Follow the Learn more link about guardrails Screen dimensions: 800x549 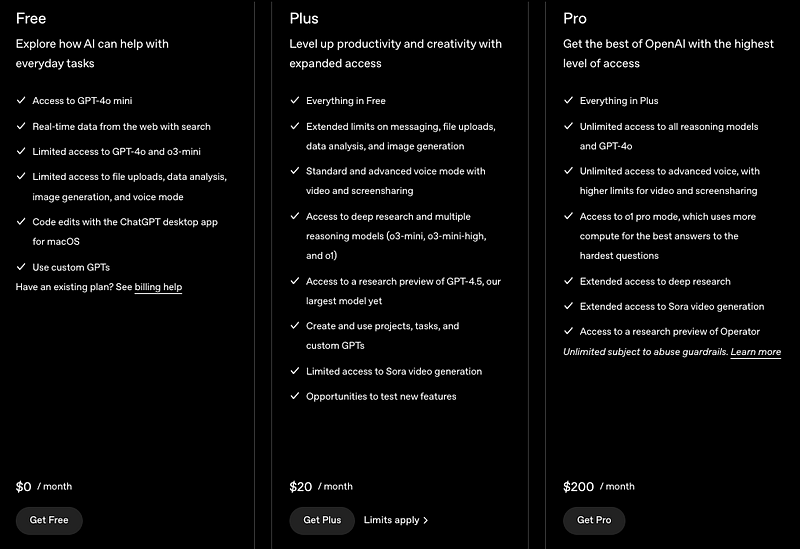tap(756, 352)
